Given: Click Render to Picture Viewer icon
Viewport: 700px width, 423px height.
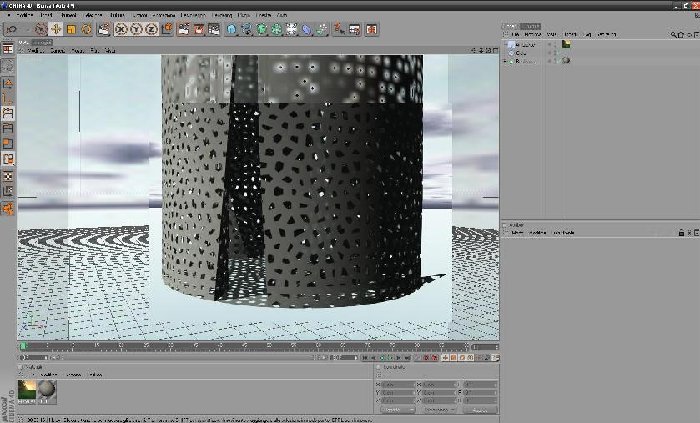Looking at the screenshot, I should (x=199, y=29).
